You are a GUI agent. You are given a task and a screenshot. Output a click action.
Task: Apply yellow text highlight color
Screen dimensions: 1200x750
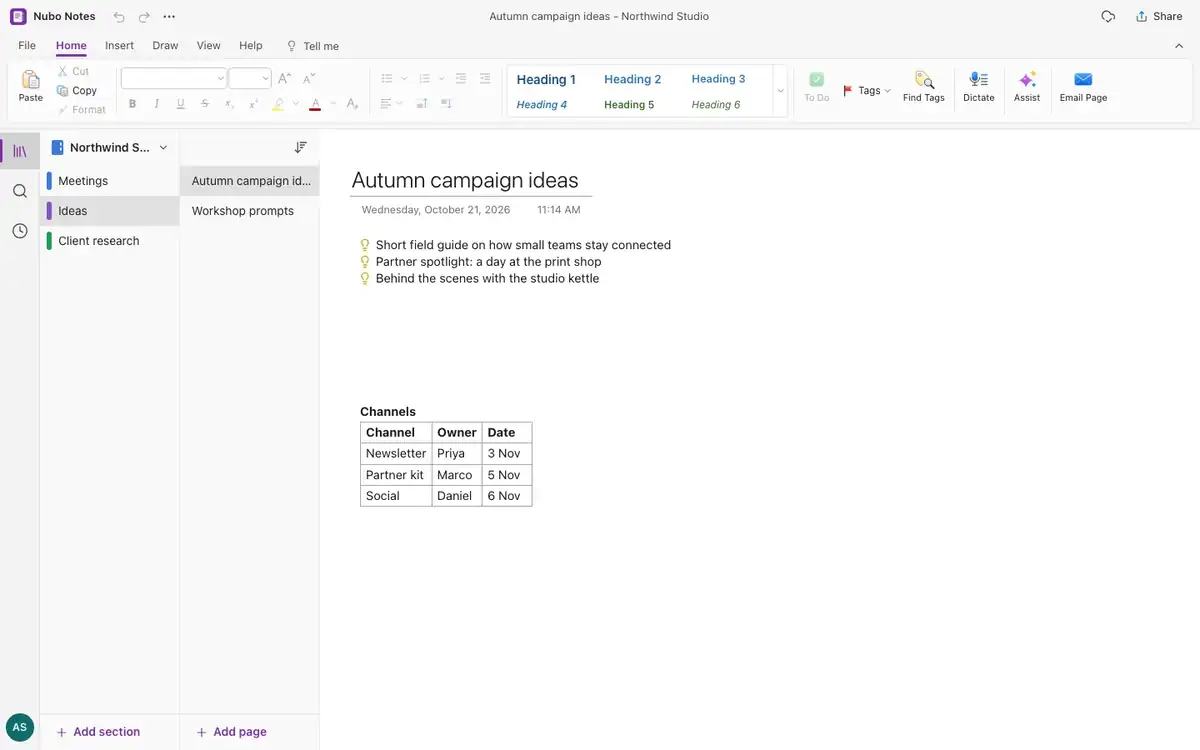click(279, 103)
